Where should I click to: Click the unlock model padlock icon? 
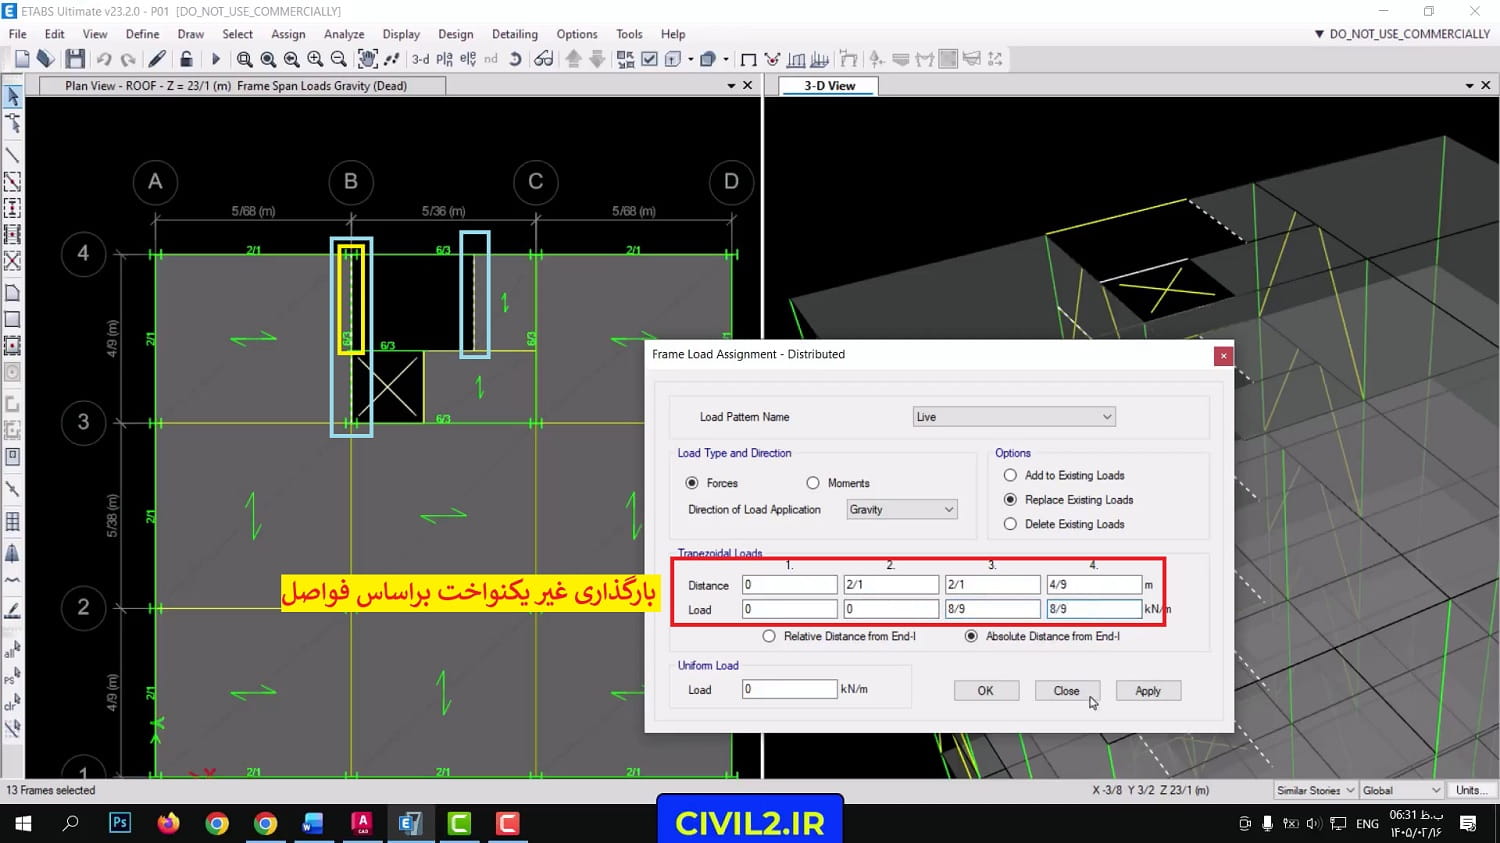(185, 59)
